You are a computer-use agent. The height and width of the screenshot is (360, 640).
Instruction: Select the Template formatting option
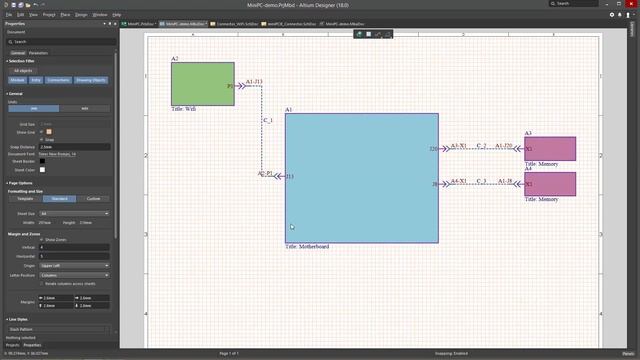point(25,199)
